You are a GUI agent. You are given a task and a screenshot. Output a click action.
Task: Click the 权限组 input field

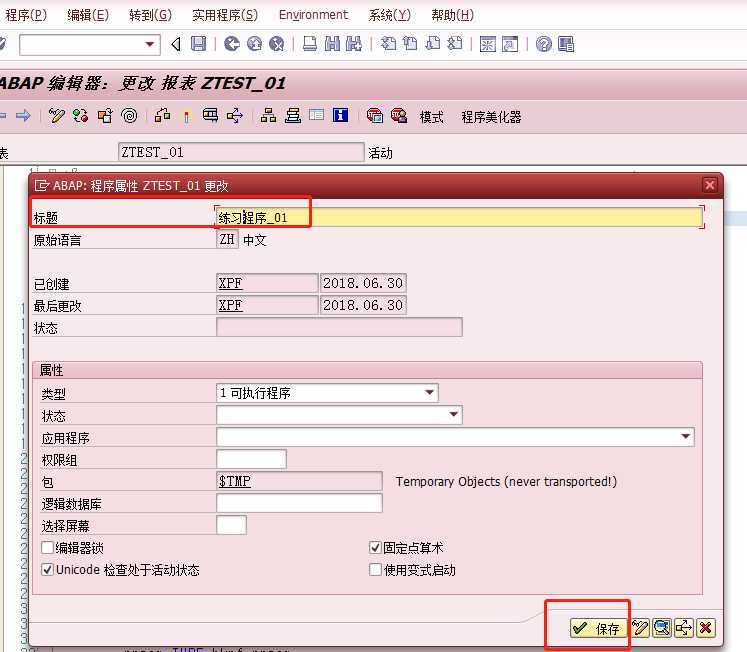[252, 459]
